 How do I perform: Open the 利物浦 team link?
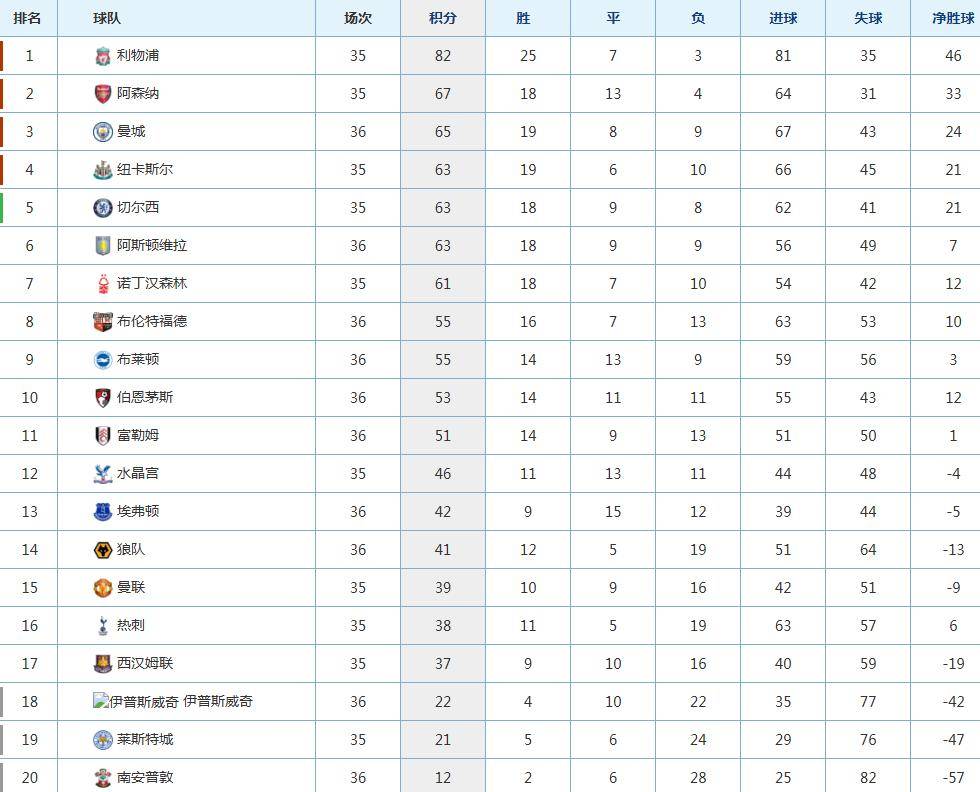138,56
